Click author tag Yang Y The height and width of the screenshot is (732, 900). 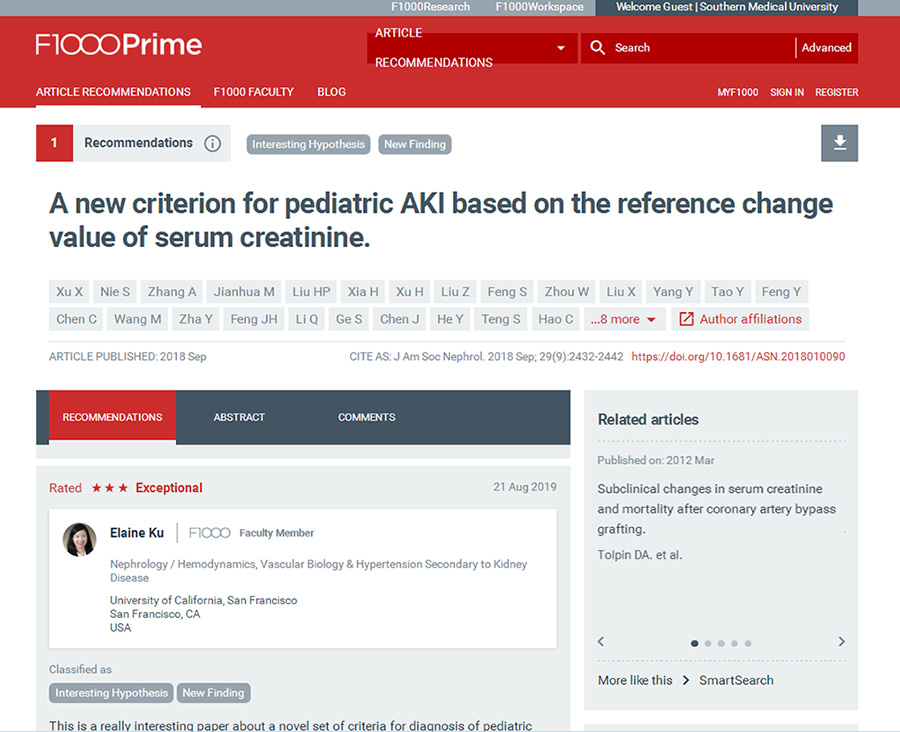673,292
